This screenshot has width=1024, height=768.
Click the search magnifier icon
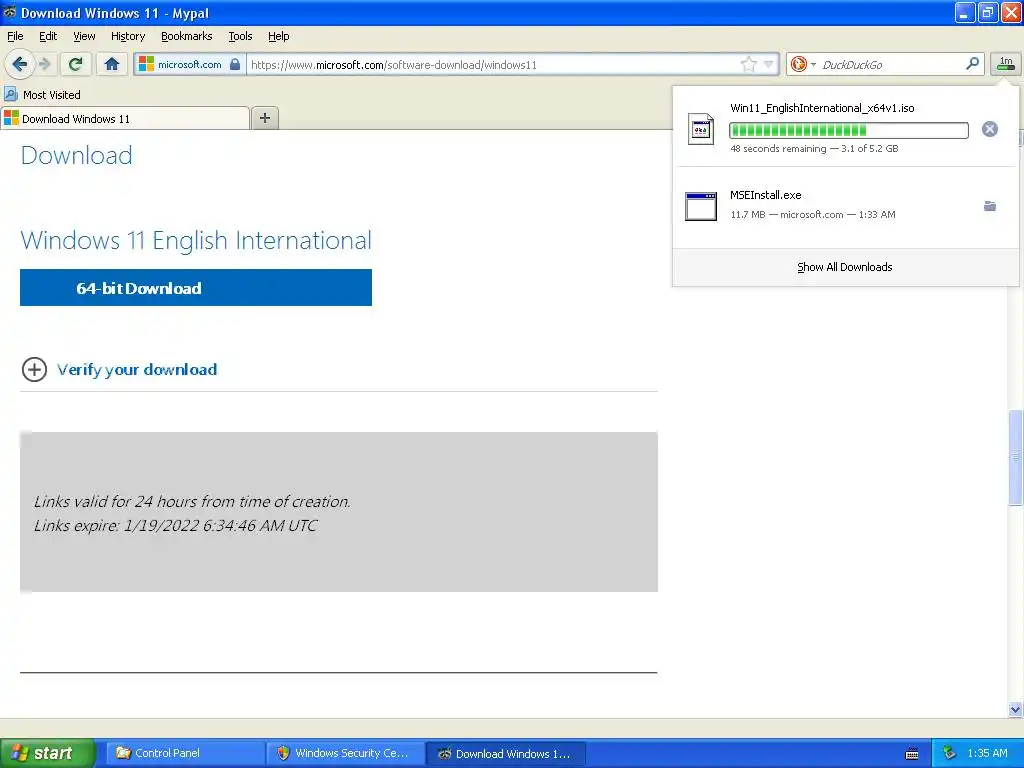972,64
